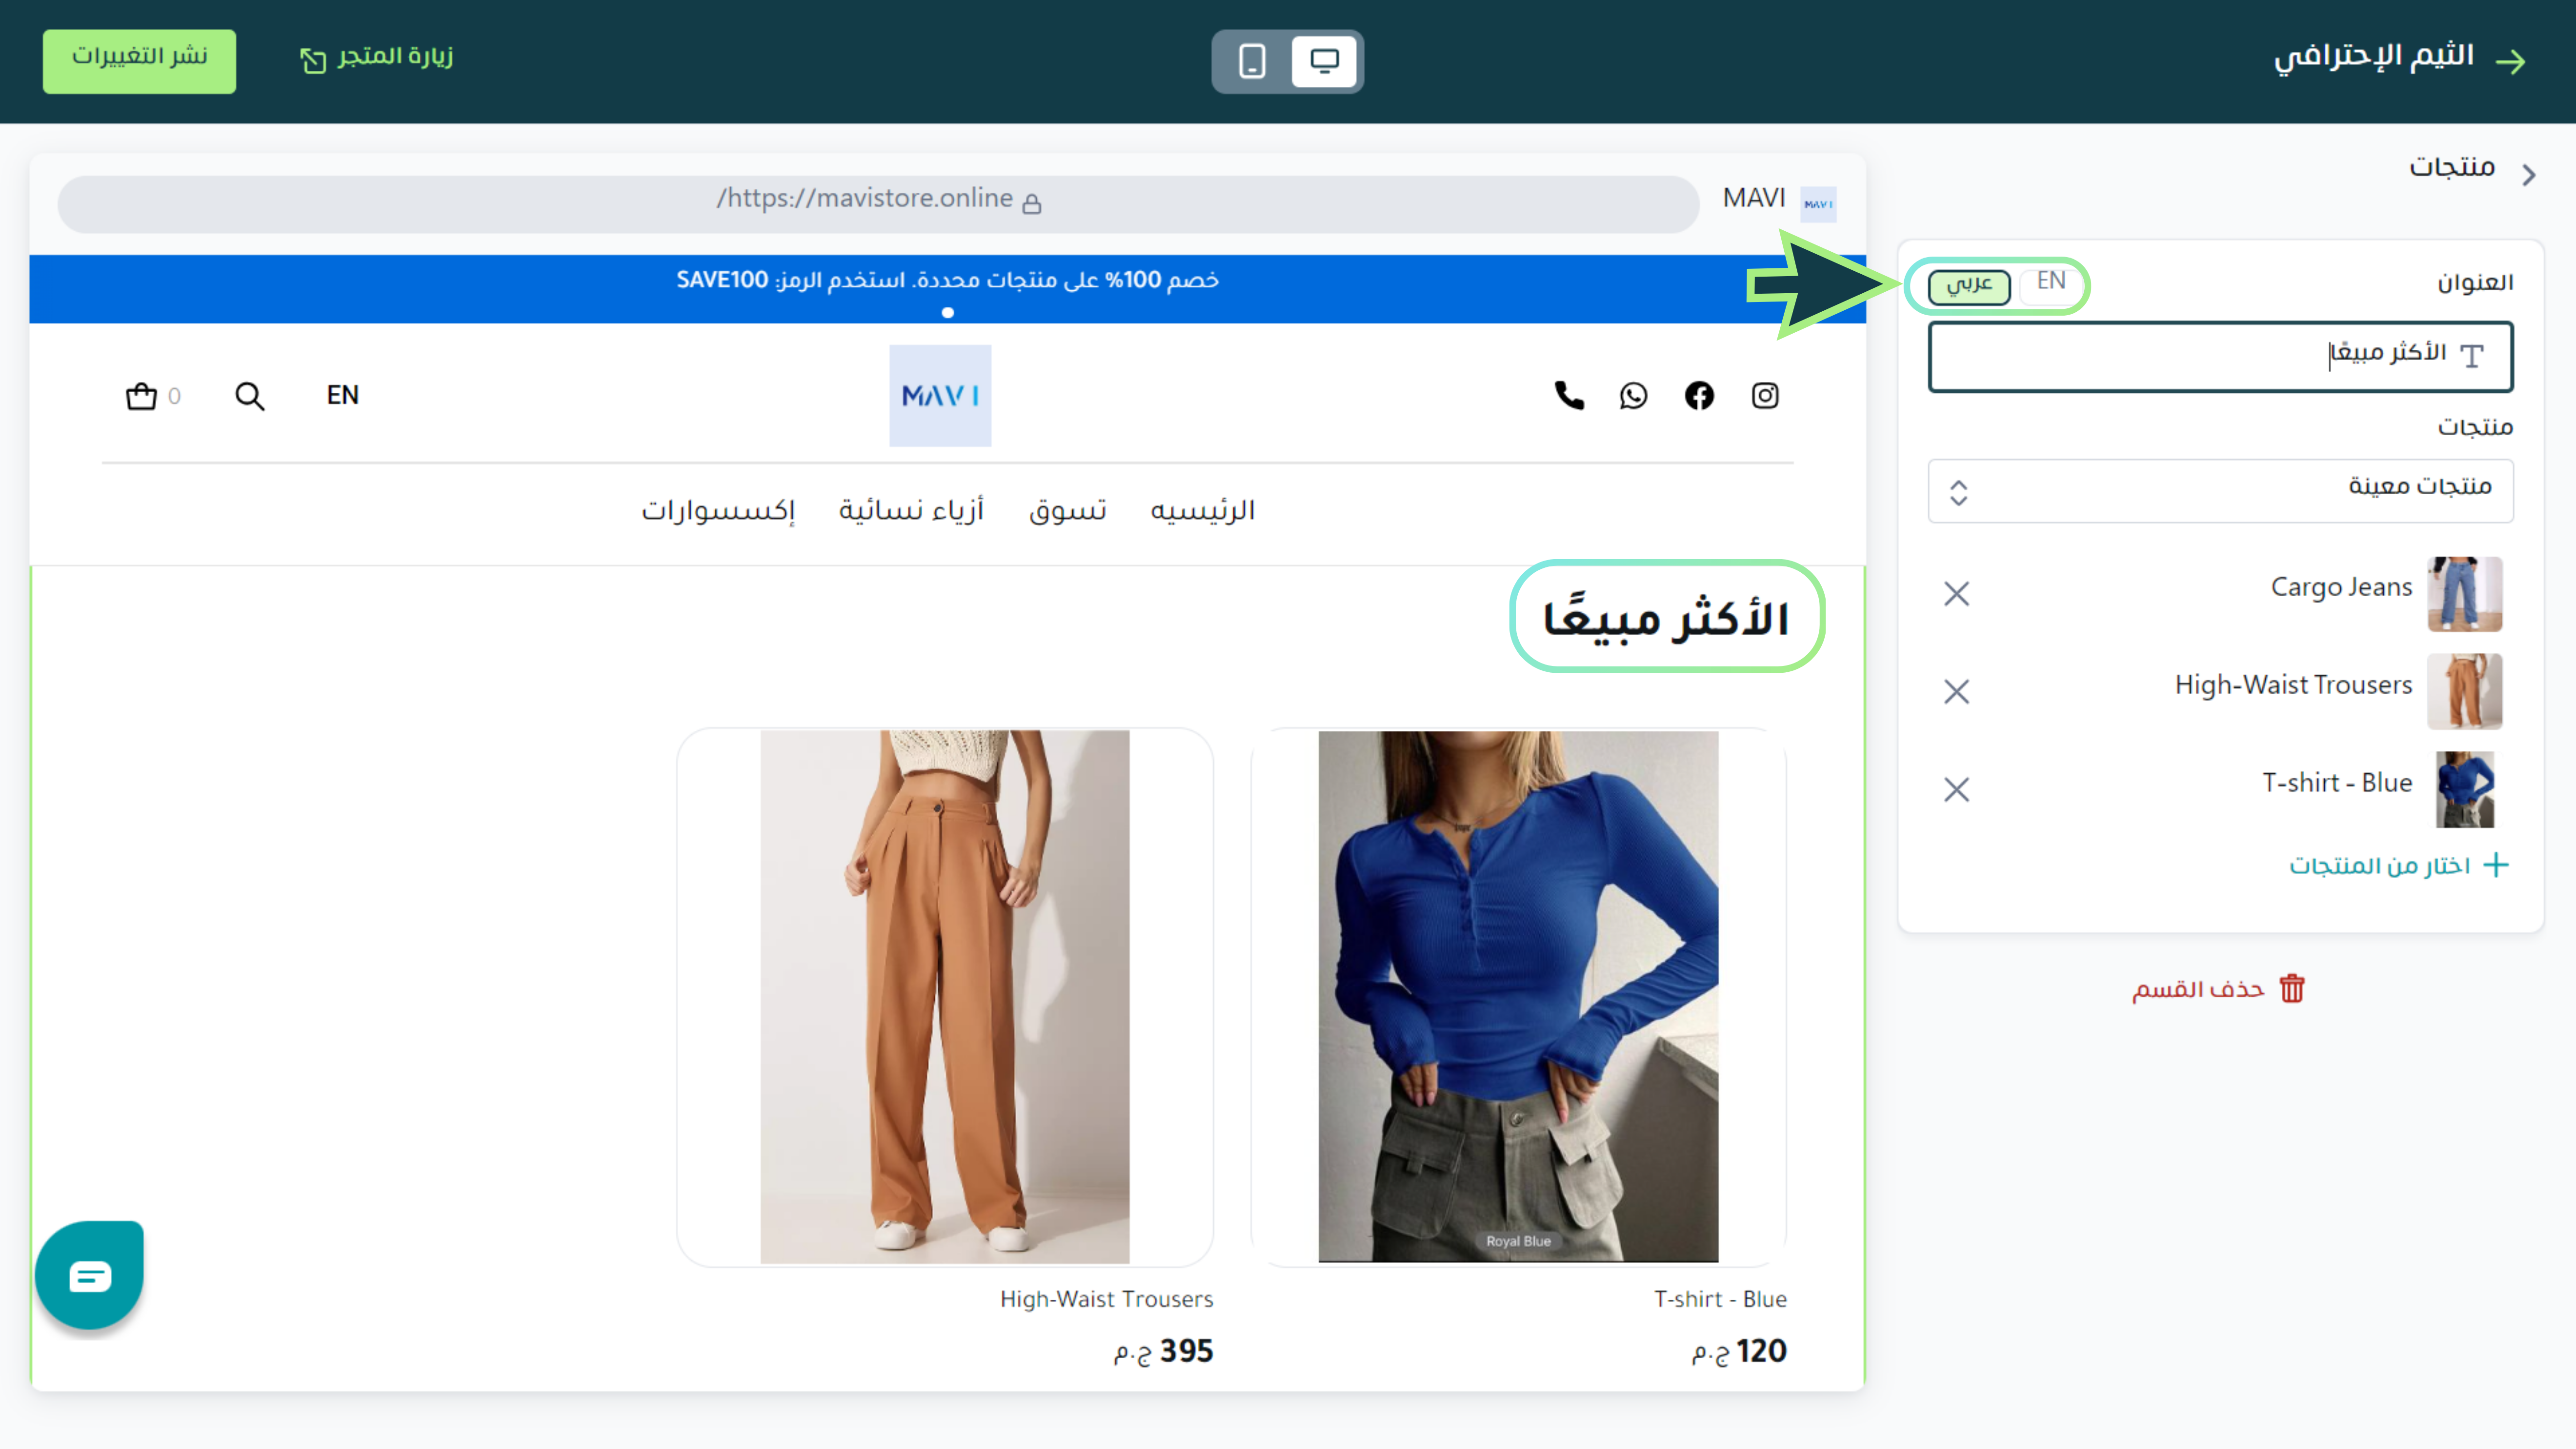This screenshot has height=1449, width=2576.
Task: Return via the الثيم الإحترافي arrow
Action: 2511,62
